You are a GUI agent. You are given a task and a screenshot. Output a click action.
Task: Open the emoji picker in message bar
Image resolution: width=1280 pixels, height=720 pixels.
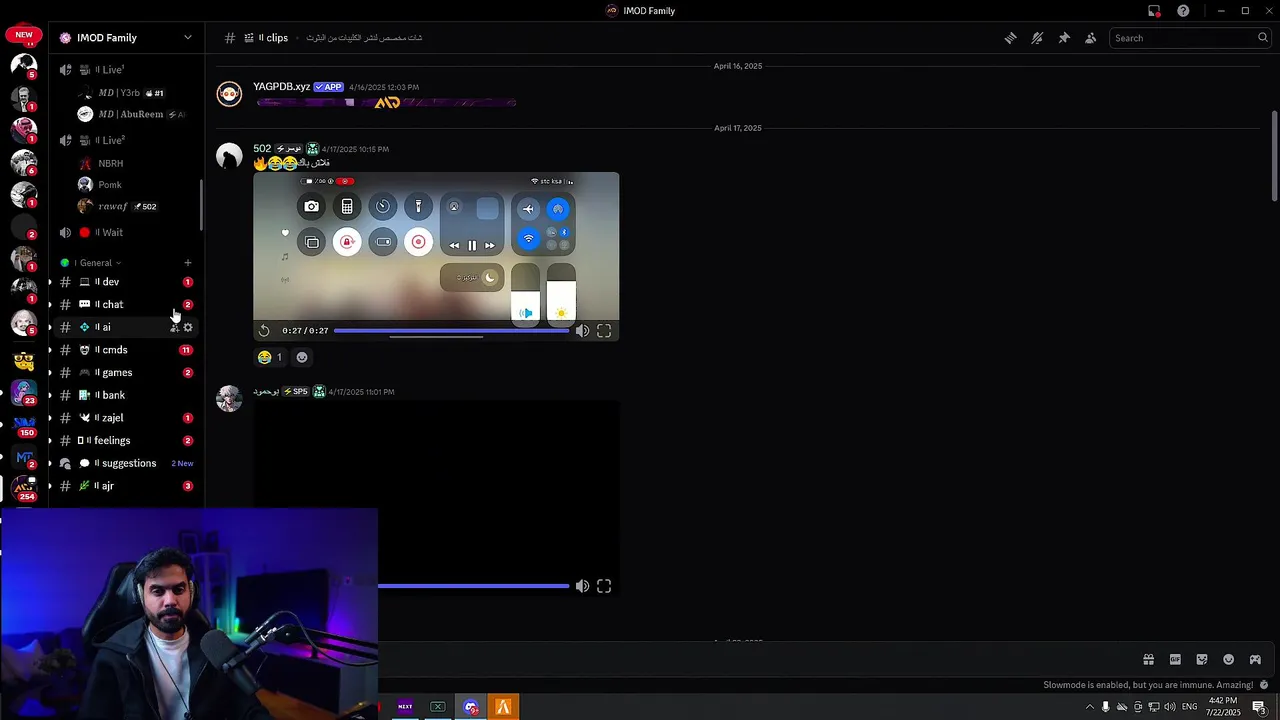(x=1229, y=660)
